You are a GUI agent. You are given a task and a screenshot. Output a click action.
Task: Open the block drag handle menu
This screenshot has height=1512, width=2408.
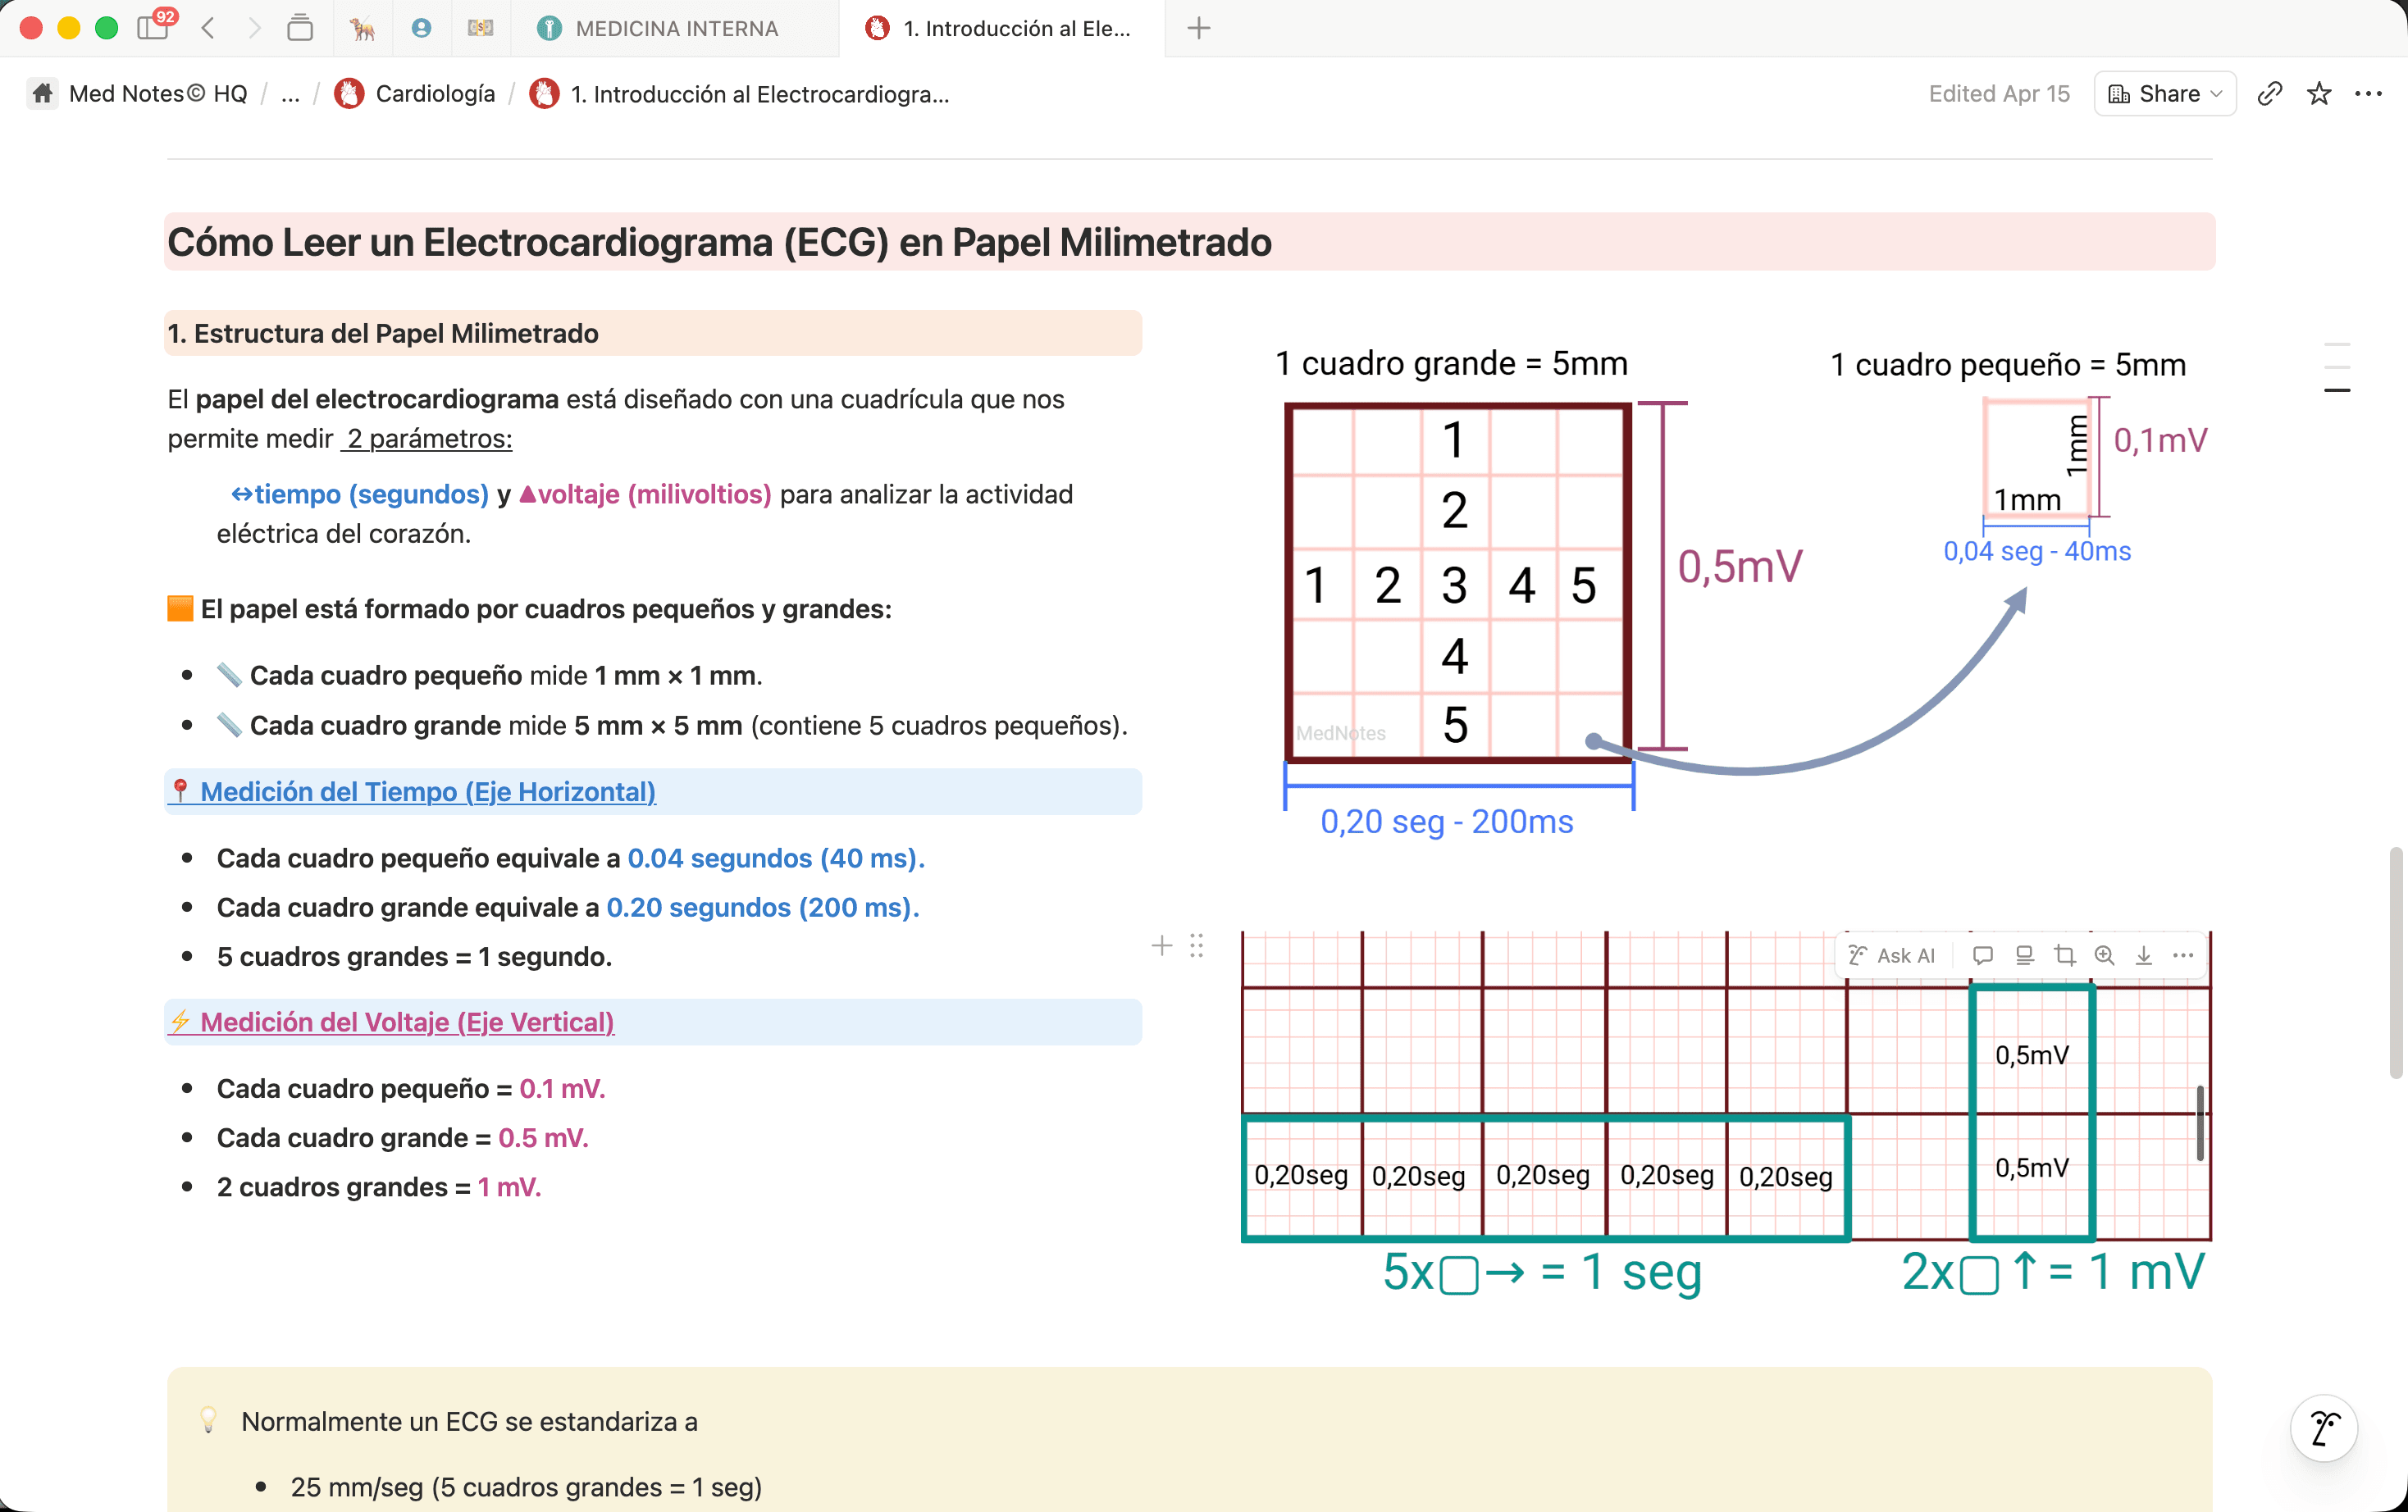click(x=1196, y=945)
